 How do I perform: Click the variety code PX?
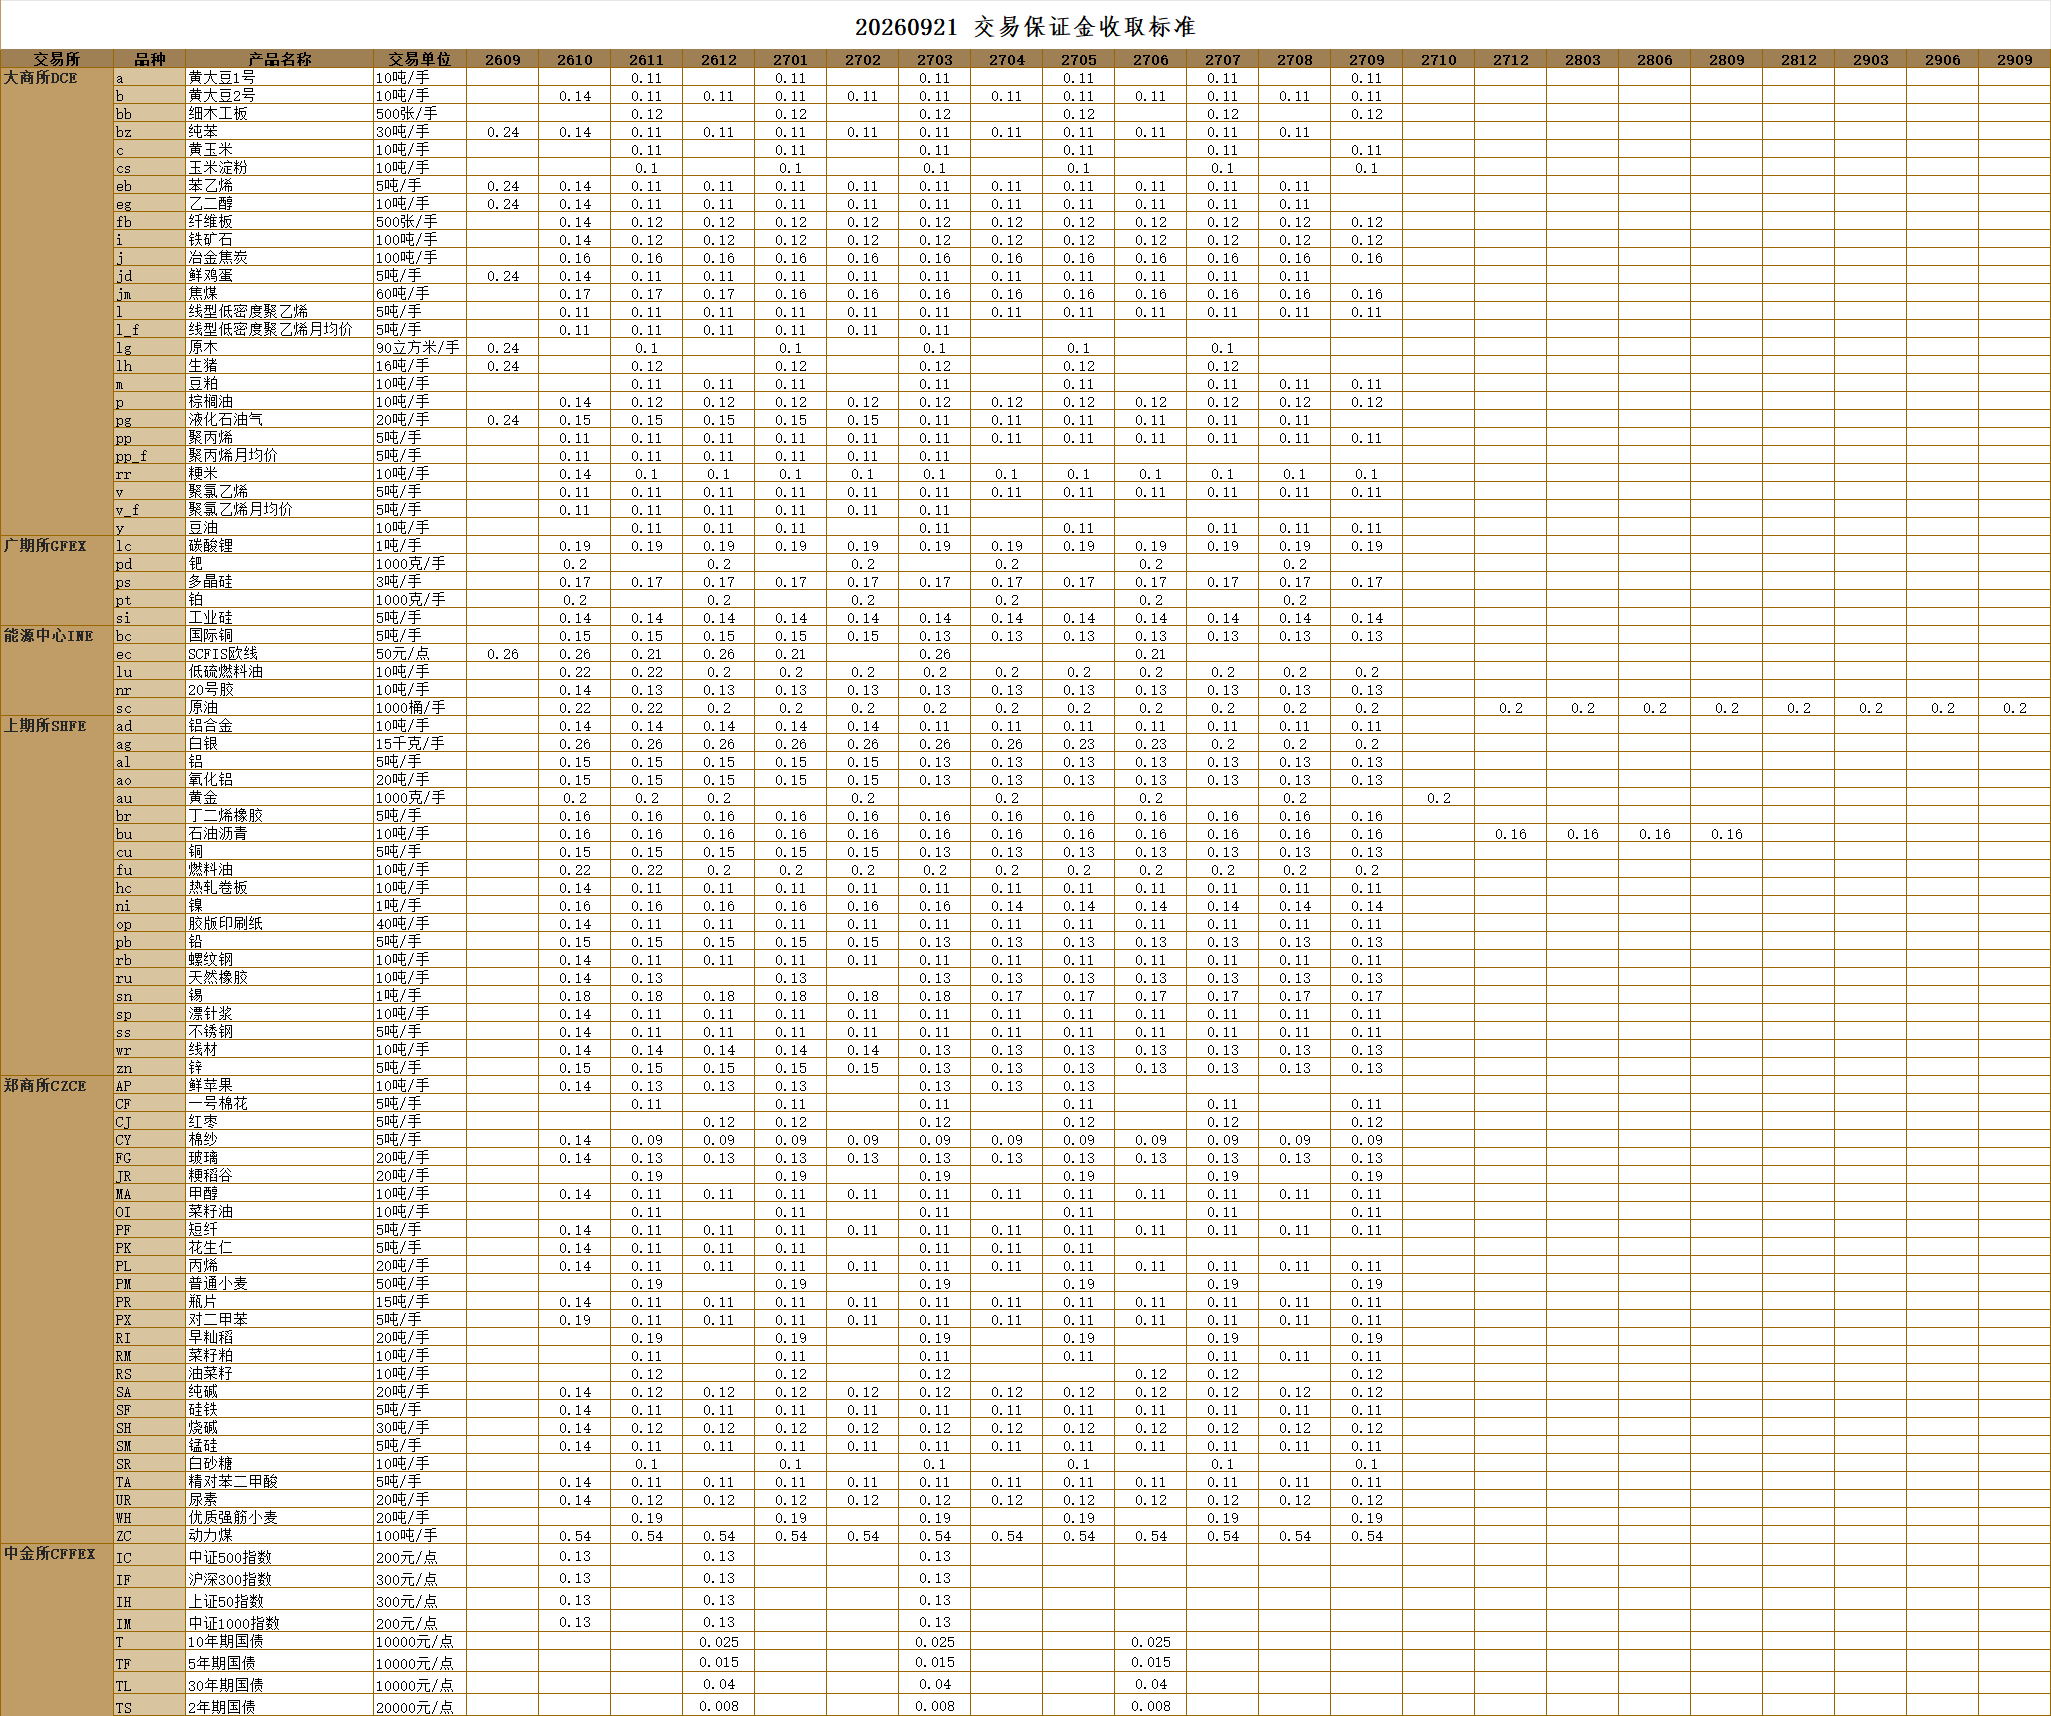[x=124, y=1320]
